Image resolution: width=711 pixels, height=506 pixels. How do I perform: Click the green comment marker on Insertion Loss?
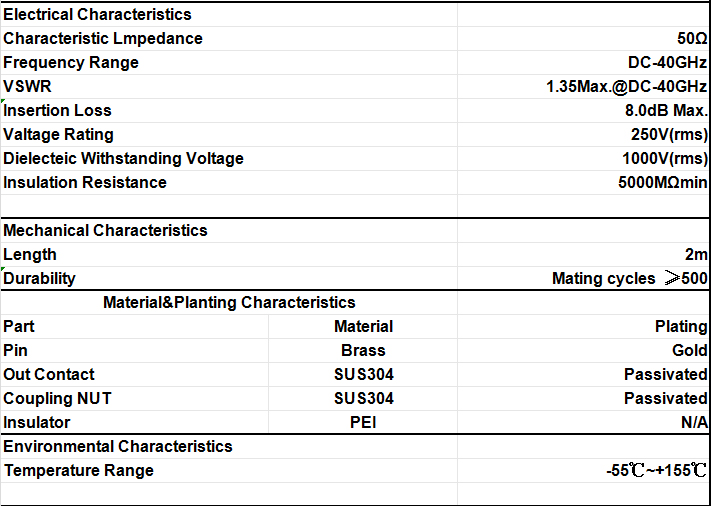pos(3,101)
